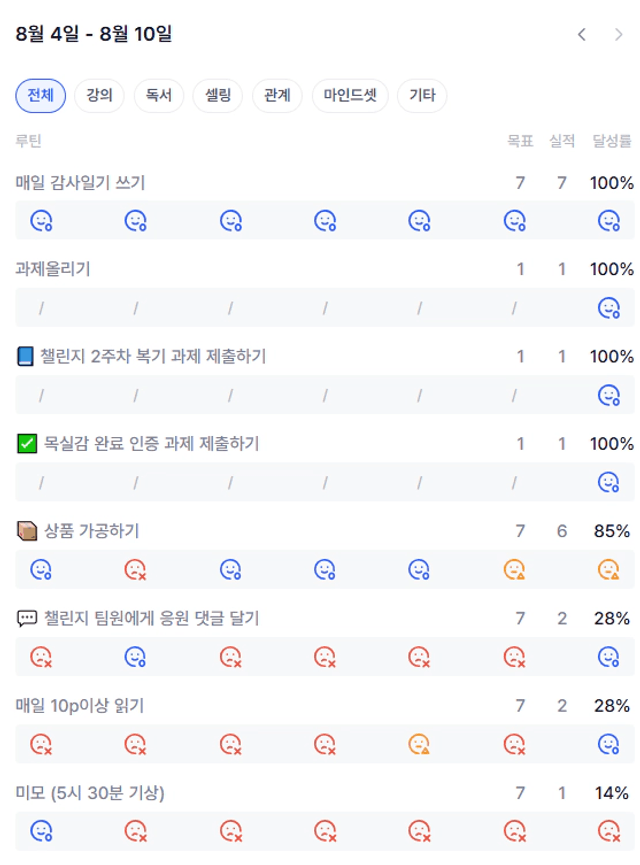
Task: Click the first orange face in 상품 가공하기 row
Action: tap(514, 569)
